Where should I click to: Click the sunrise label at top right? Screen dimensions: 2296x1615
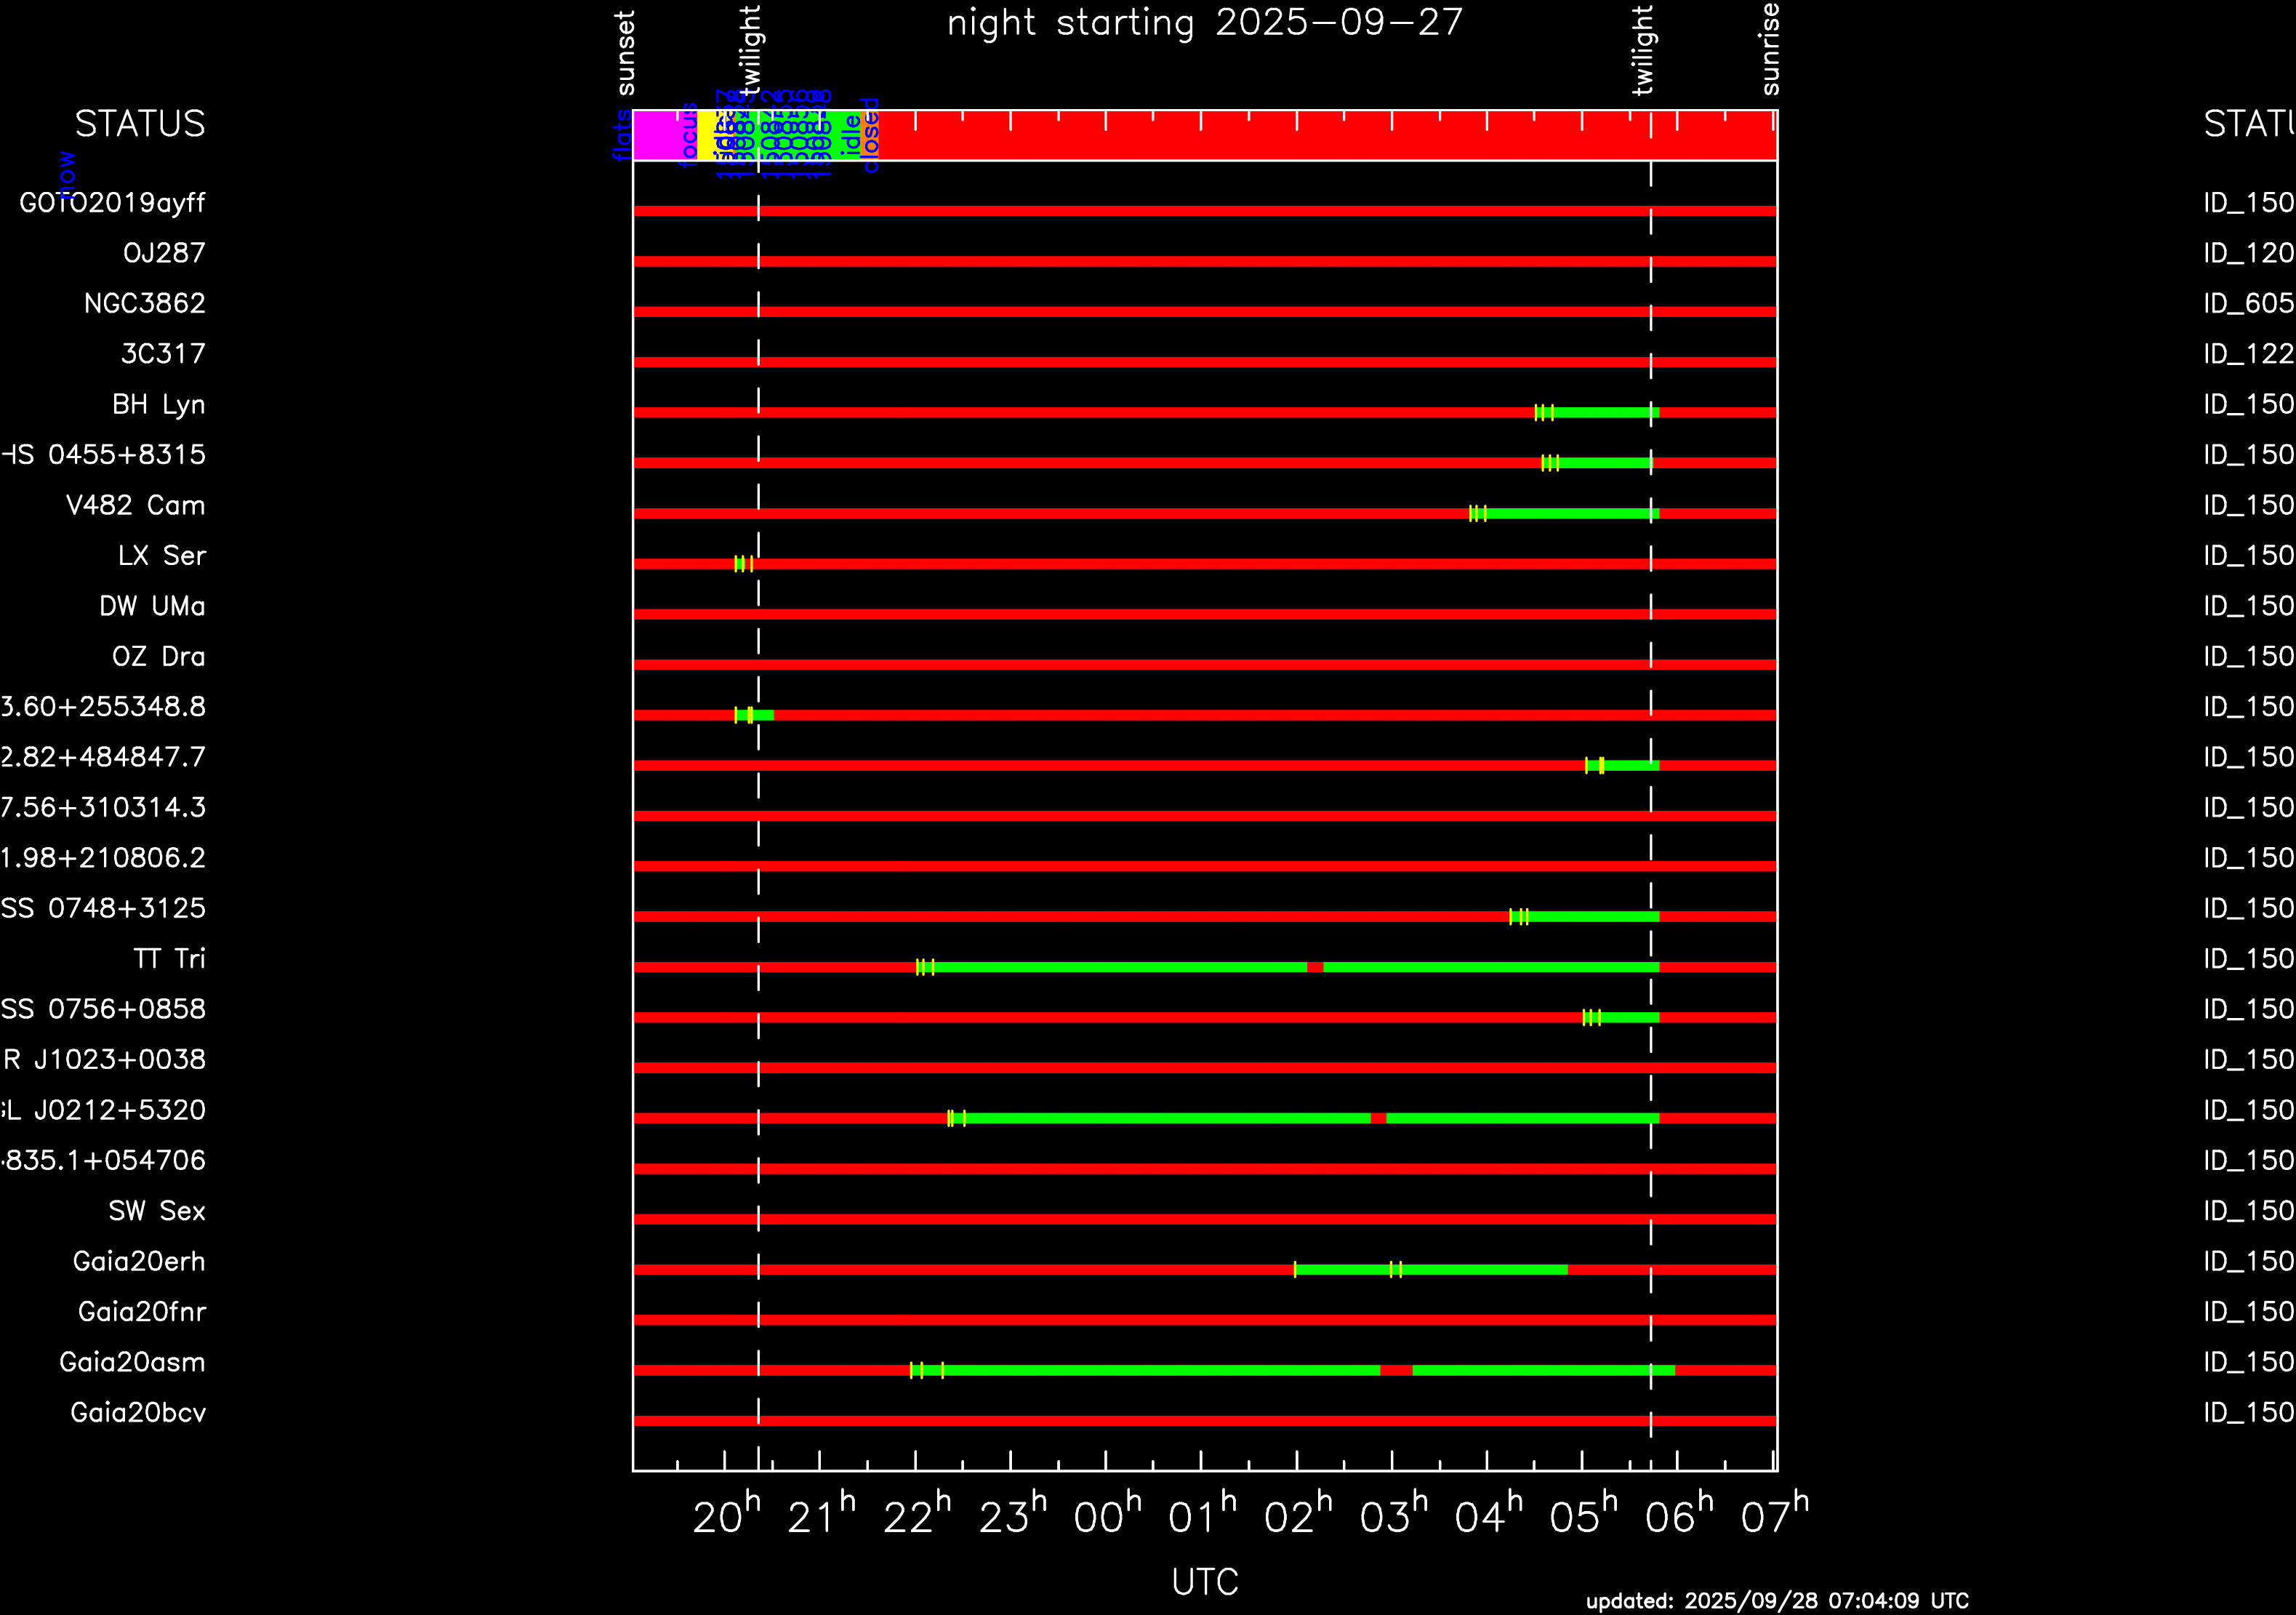pos(1770,48)
